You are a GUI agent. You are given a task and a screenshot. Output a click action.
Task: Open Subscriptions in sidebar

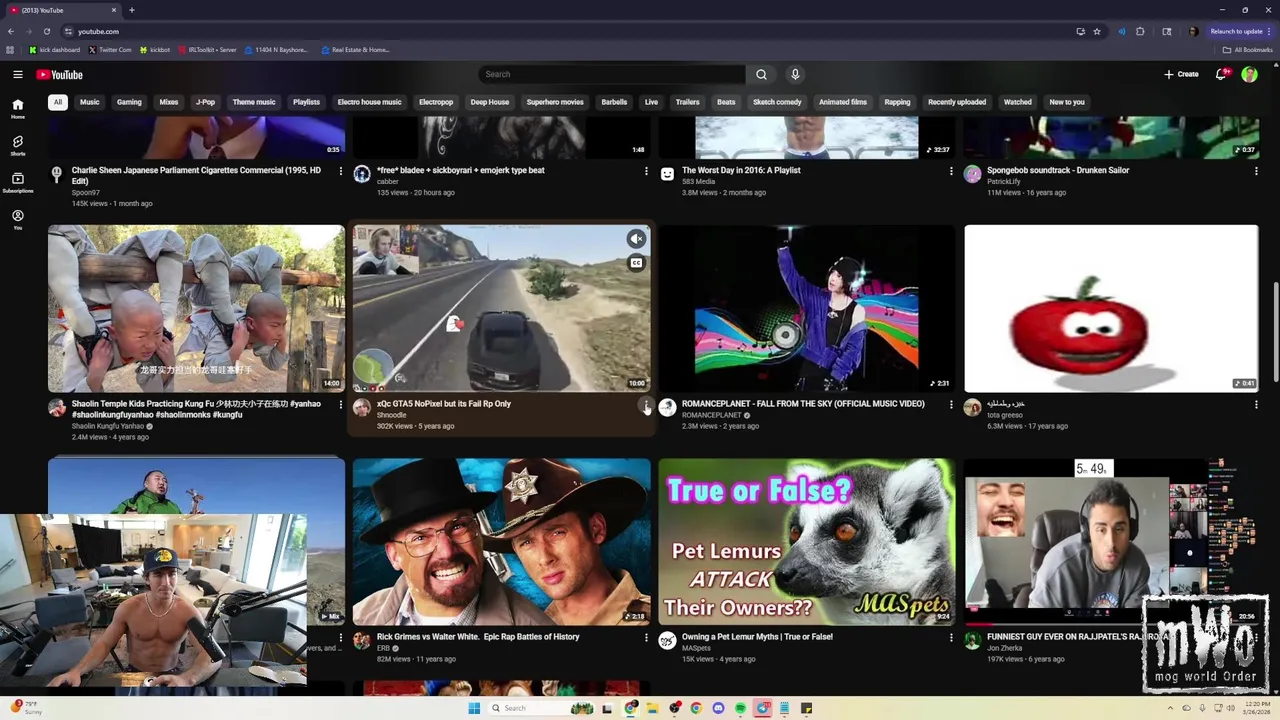[18, 183]
